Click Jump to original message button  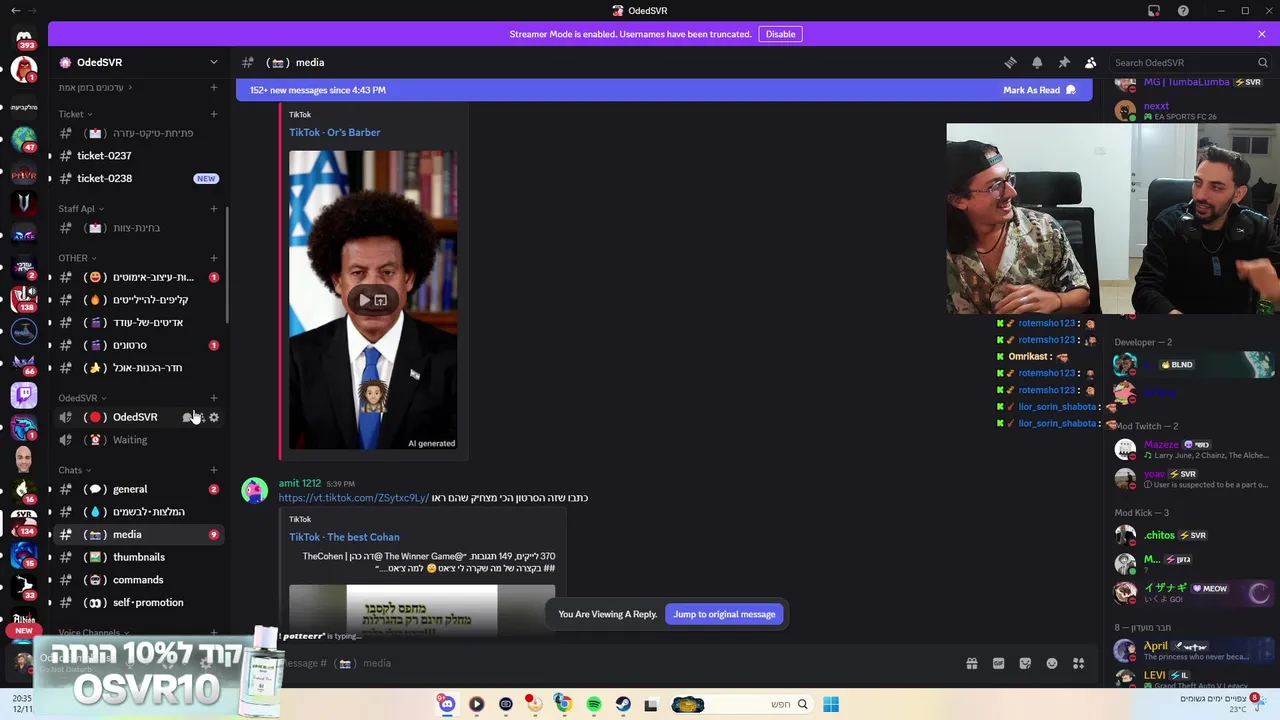[724, 614]
